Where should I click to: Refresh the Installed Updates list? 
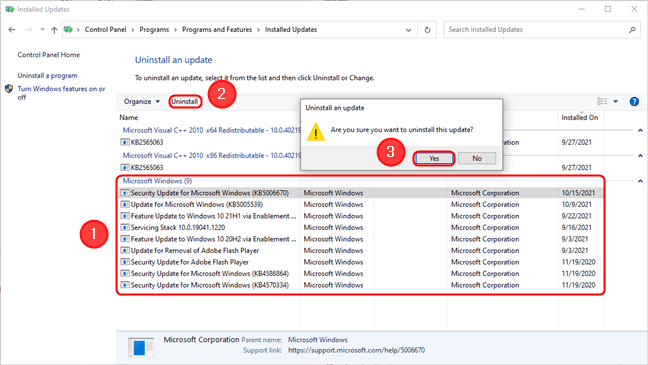click(x=427, y=30)
